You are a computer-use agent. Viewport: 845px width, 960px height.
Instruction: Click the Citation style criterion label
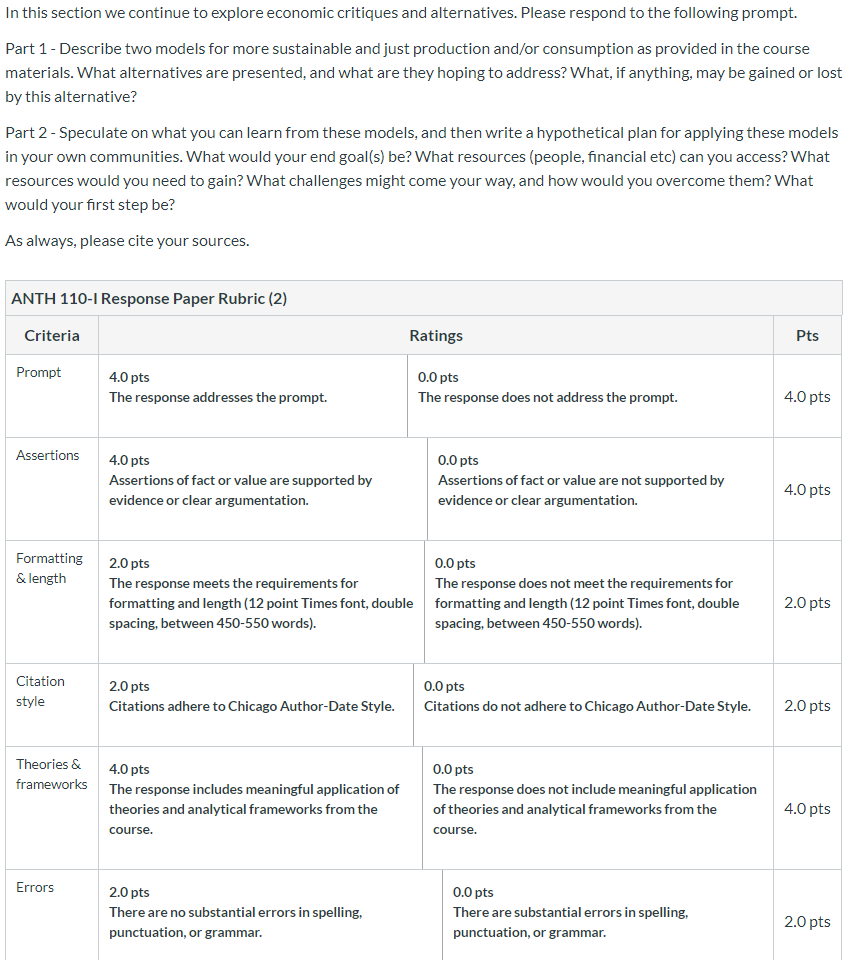pos(40,691)
